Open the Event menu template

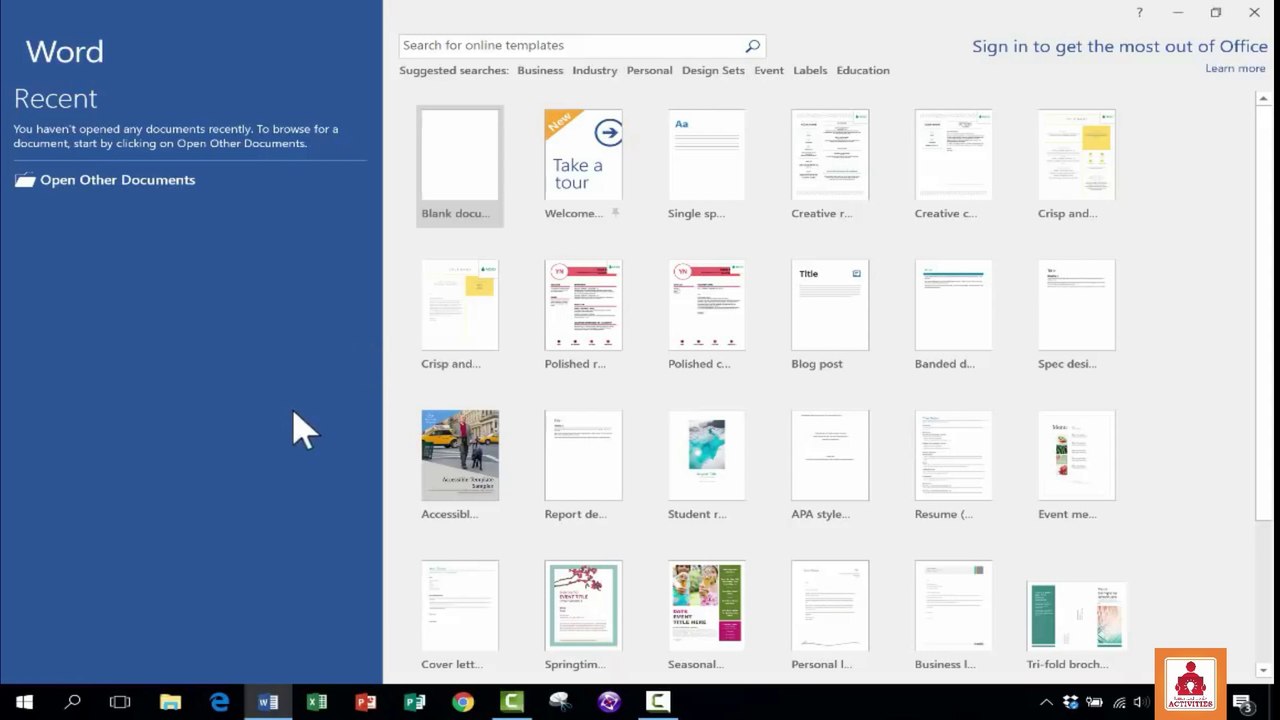(1076, 466)
